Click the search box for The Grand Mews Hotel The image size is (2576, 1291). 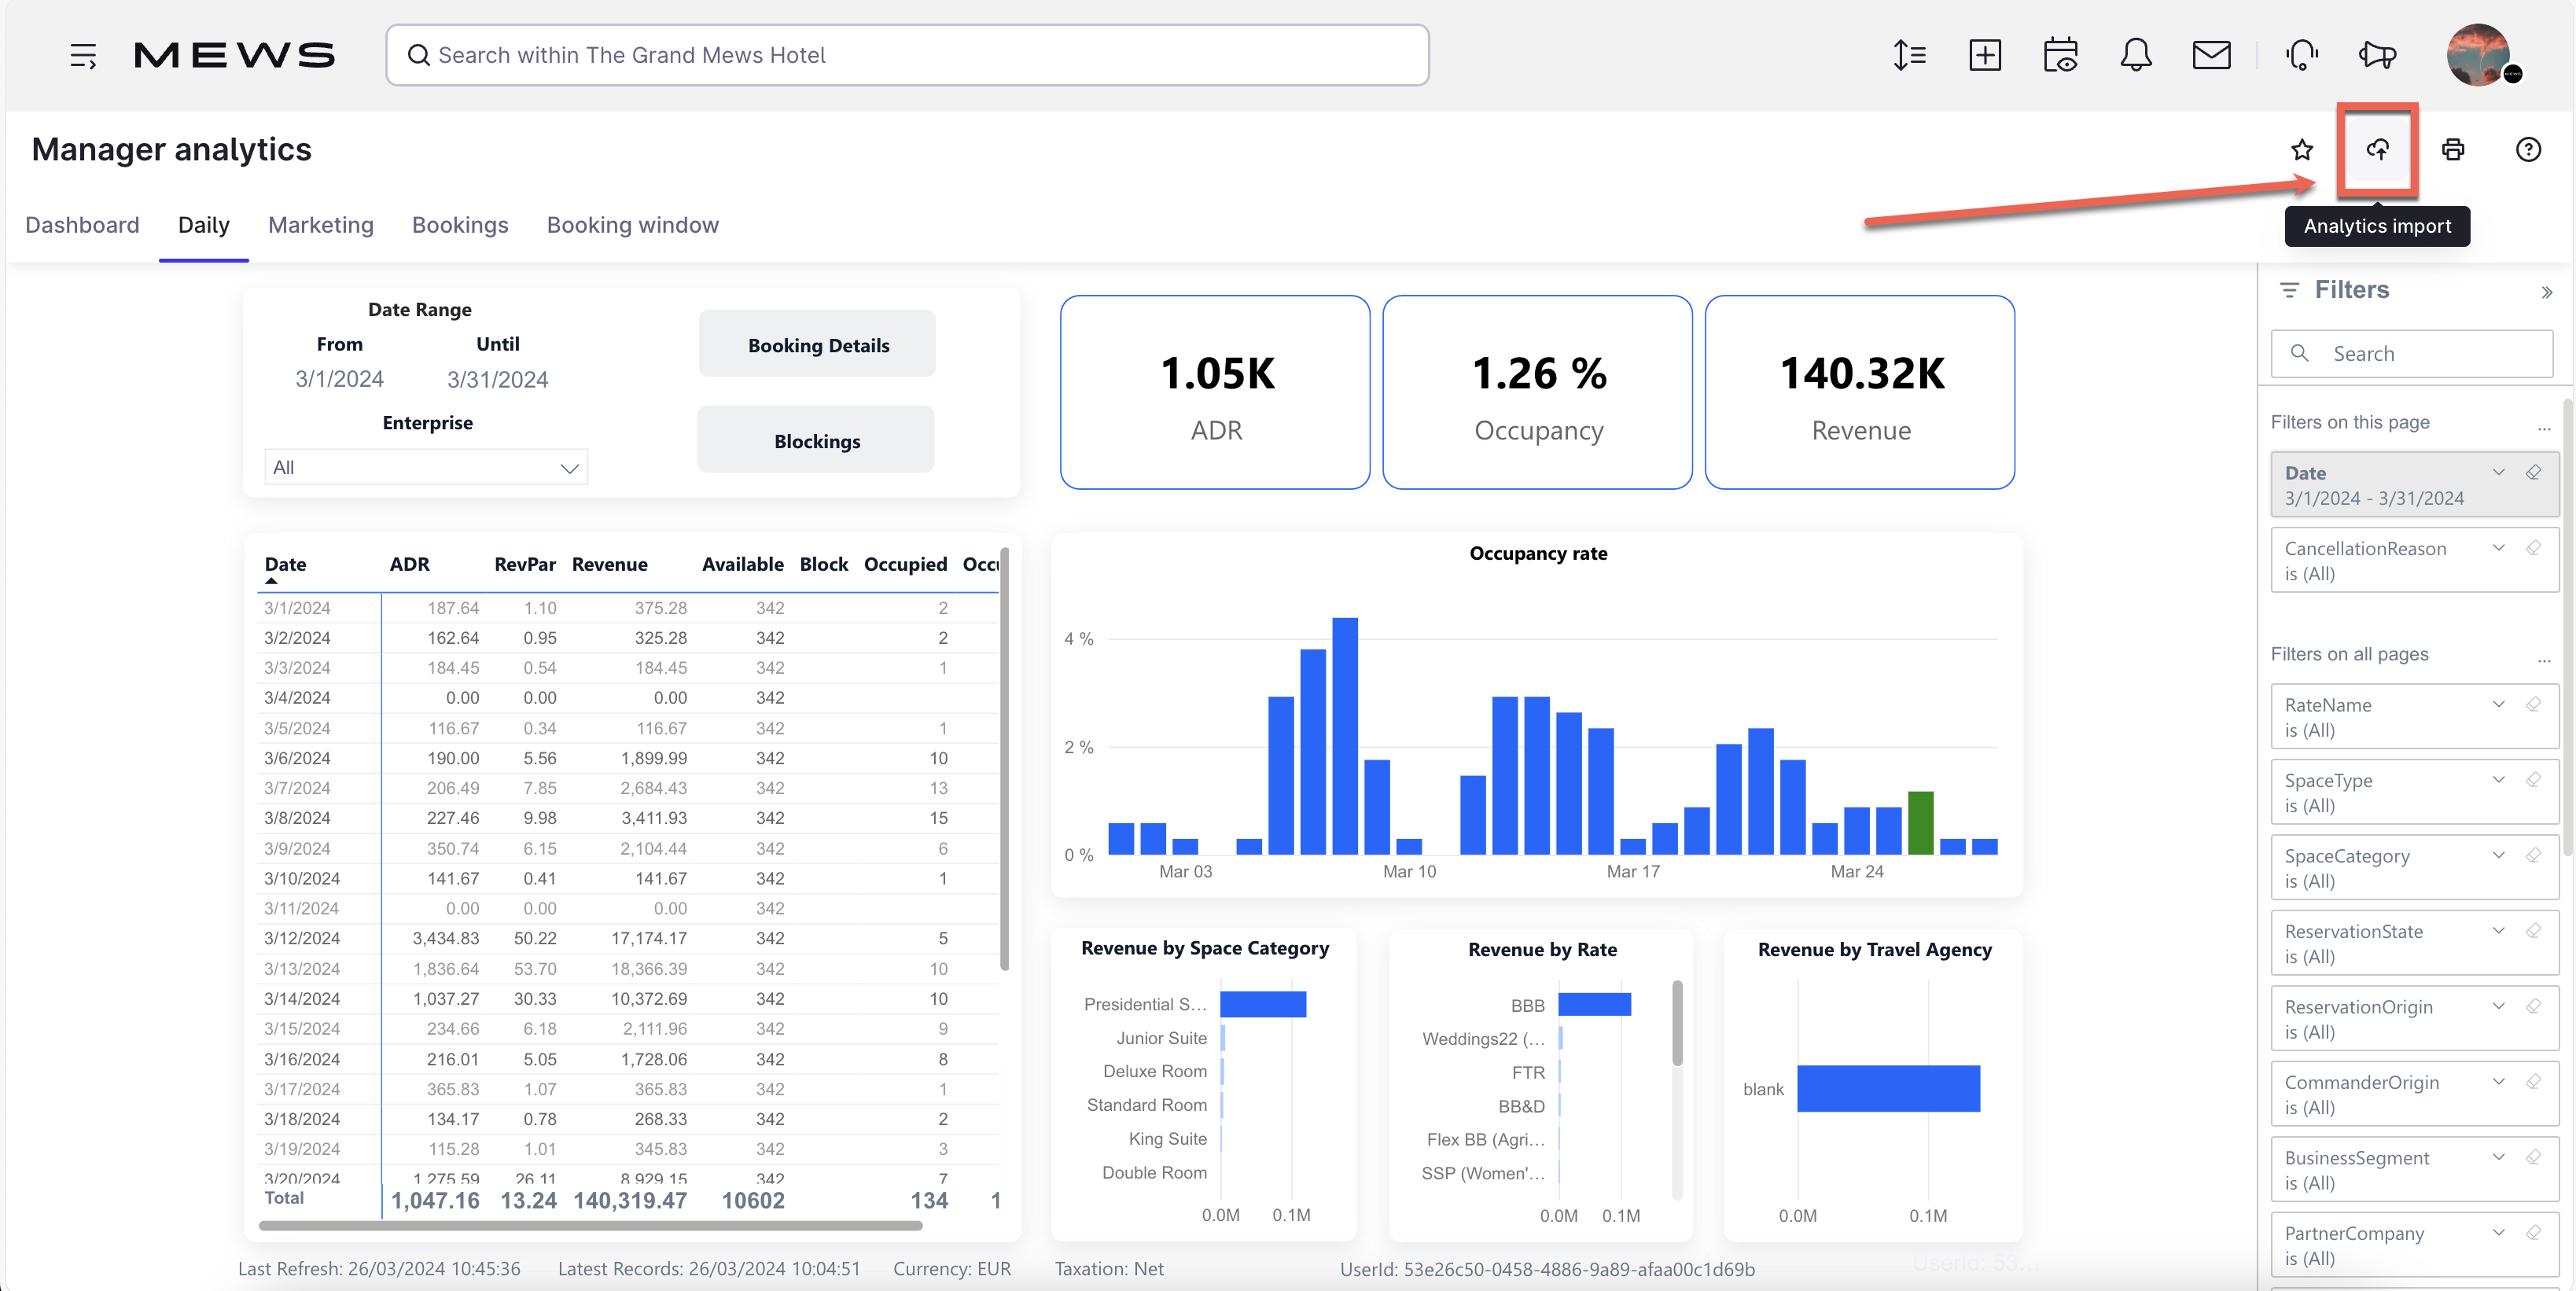click(x=907, y=55)
